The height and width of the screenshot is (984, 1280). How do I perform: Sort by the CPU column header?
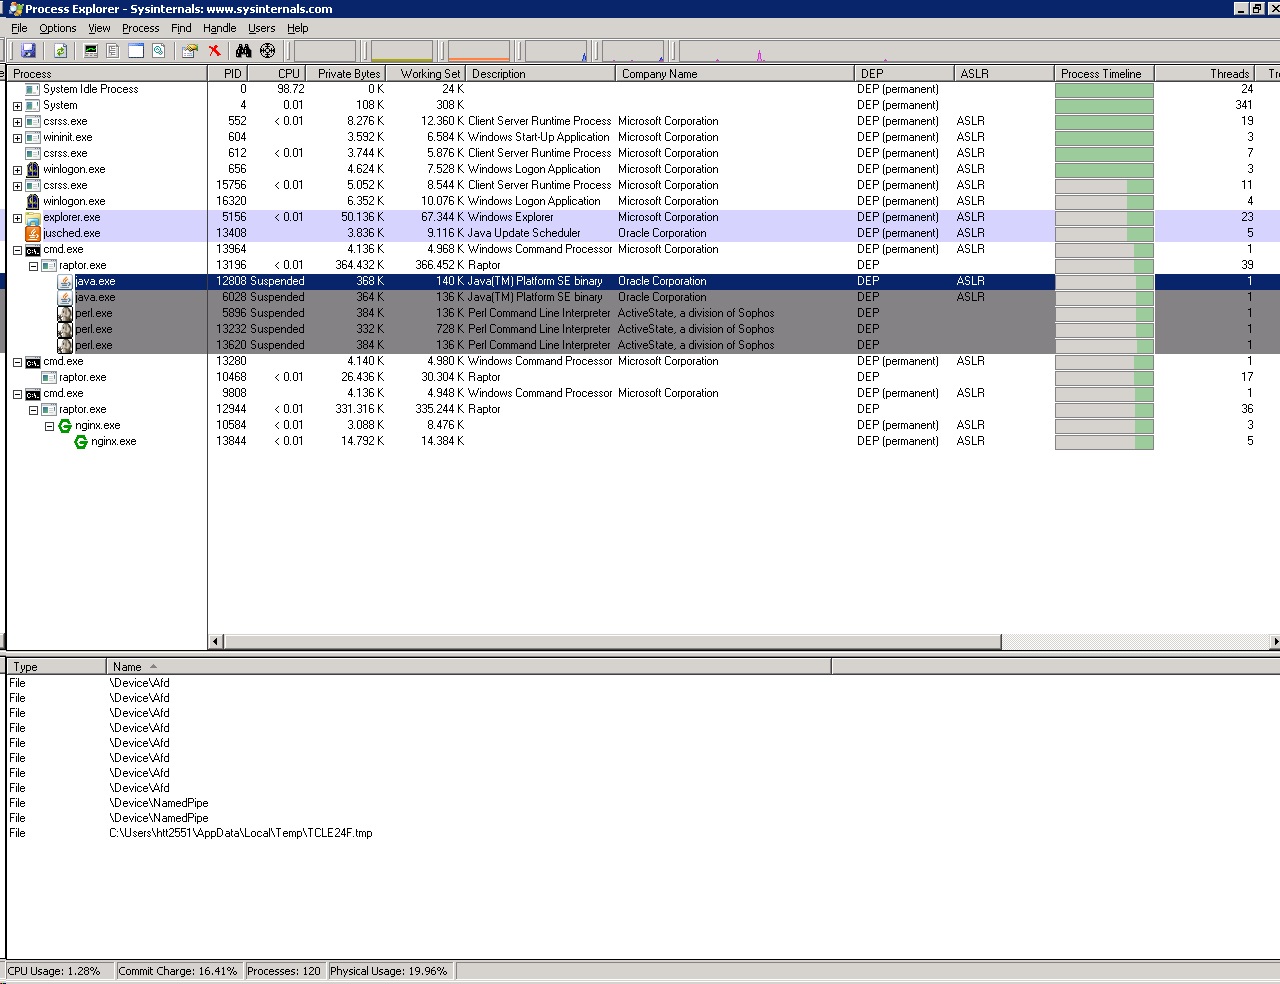(277, 73)
